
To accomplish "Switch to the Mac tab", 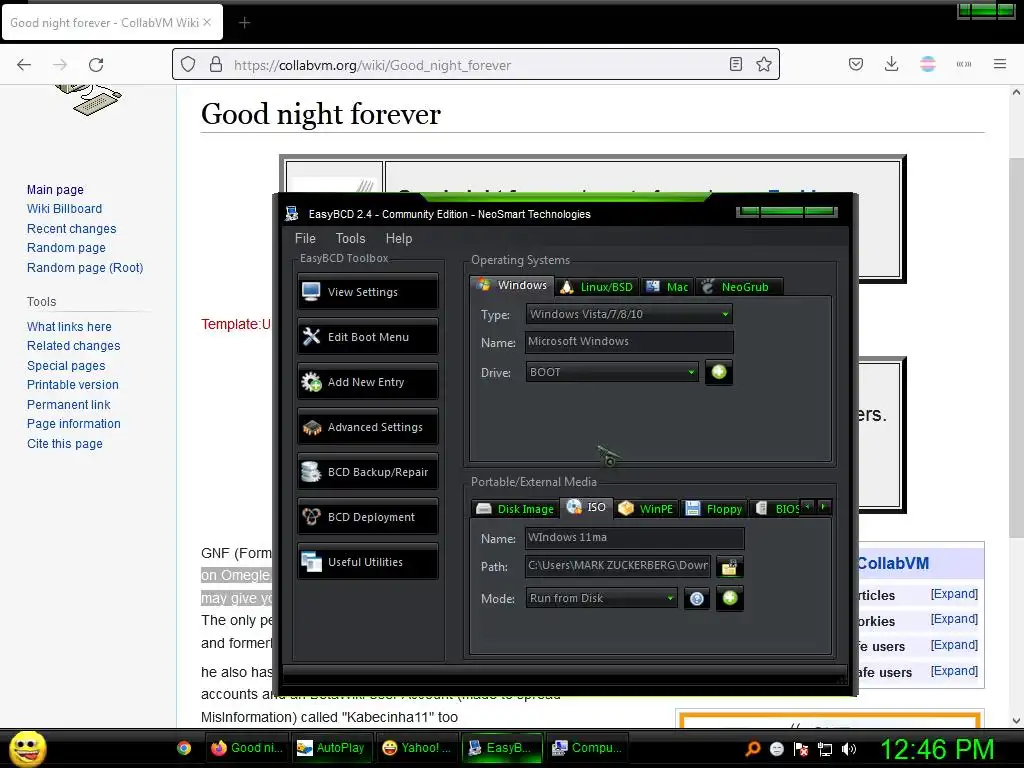I will pyautogui.click(x=667, y=287).
